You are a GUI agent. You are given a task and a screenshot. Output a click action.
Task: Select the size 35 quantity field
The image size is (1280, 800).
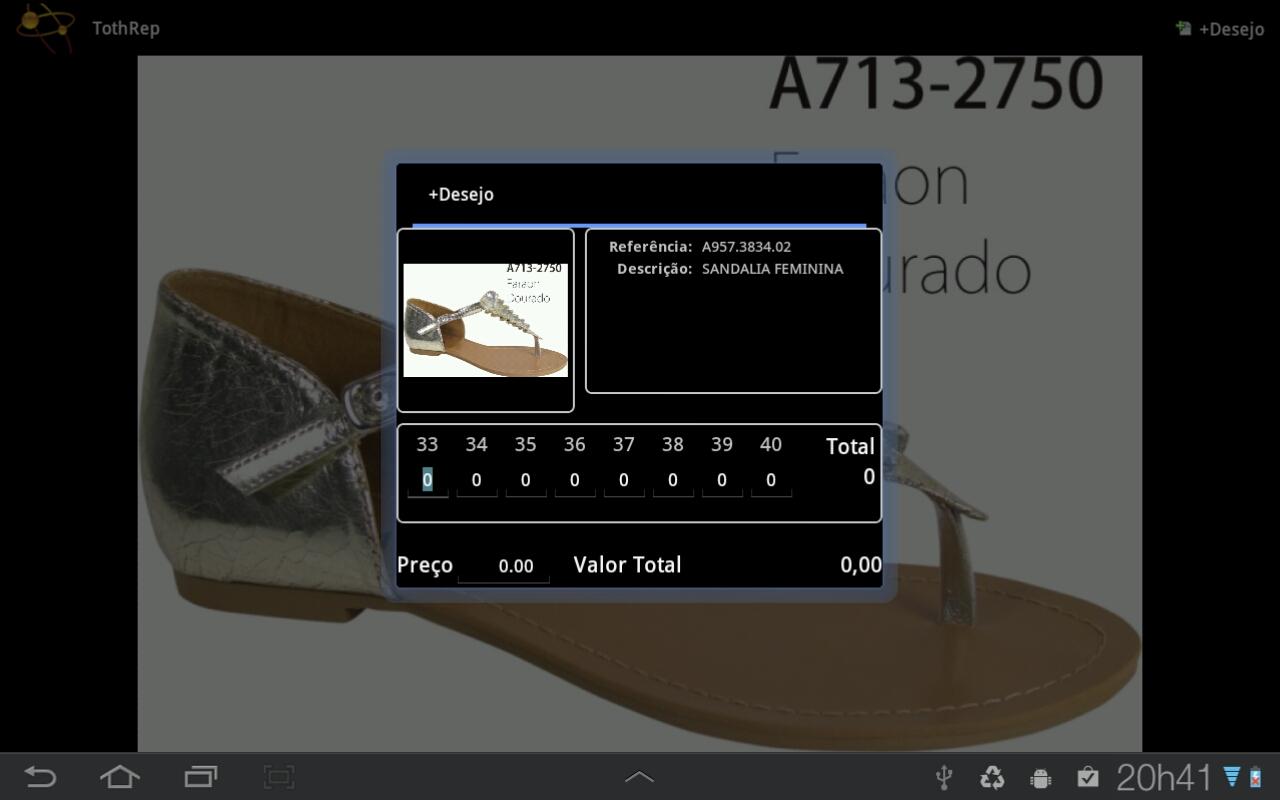click(x=525, y=481)
